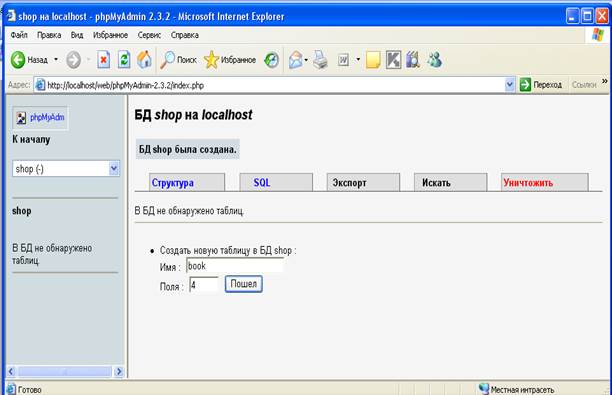Click the IE title bar icon

11,16
